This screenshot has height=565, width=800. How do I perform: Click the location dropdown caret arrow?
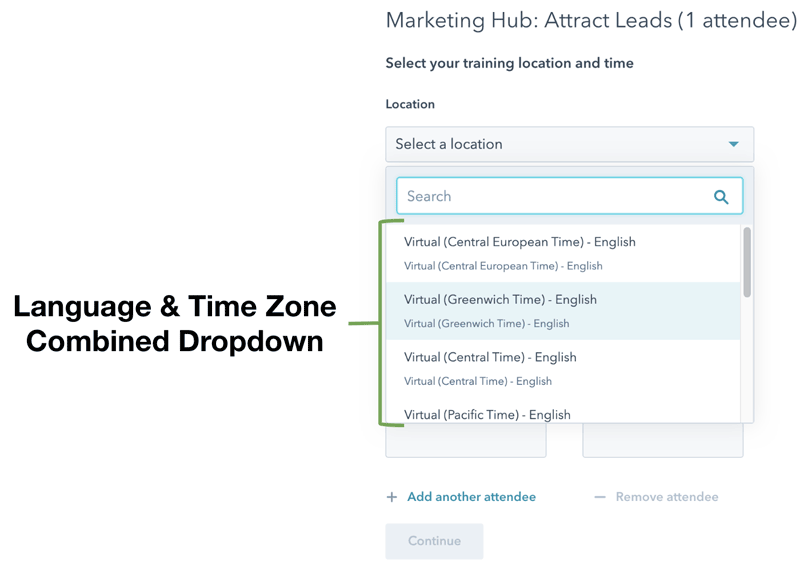733,145
